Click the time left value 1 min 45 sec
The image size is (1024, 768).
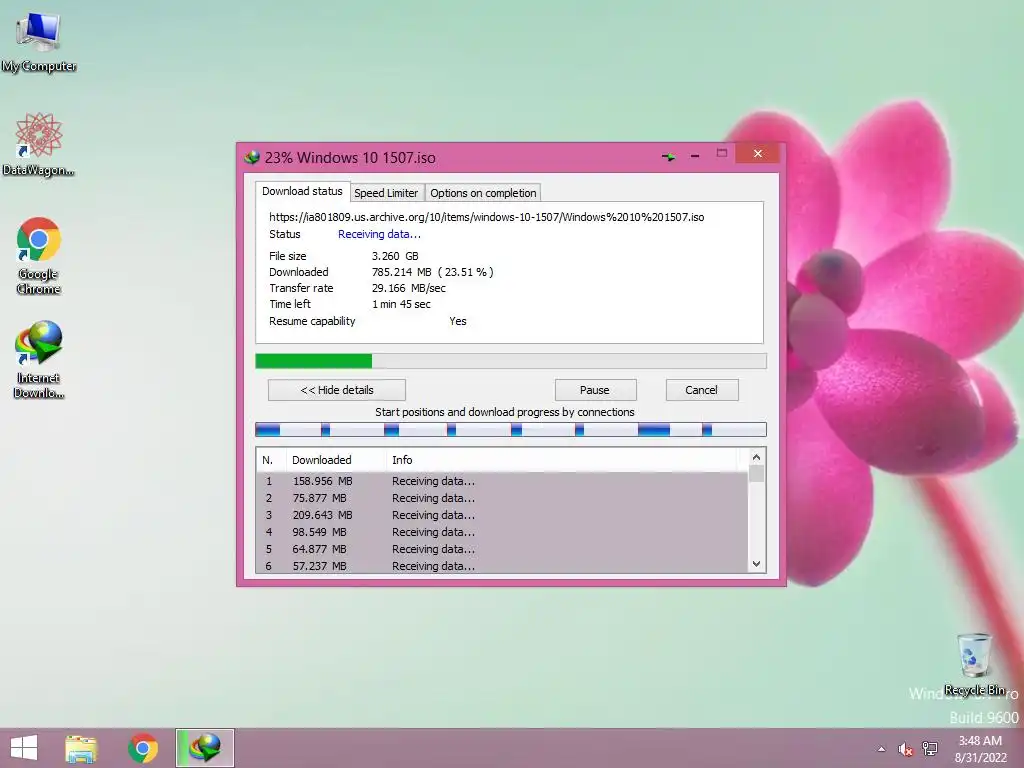click(401, 304)
